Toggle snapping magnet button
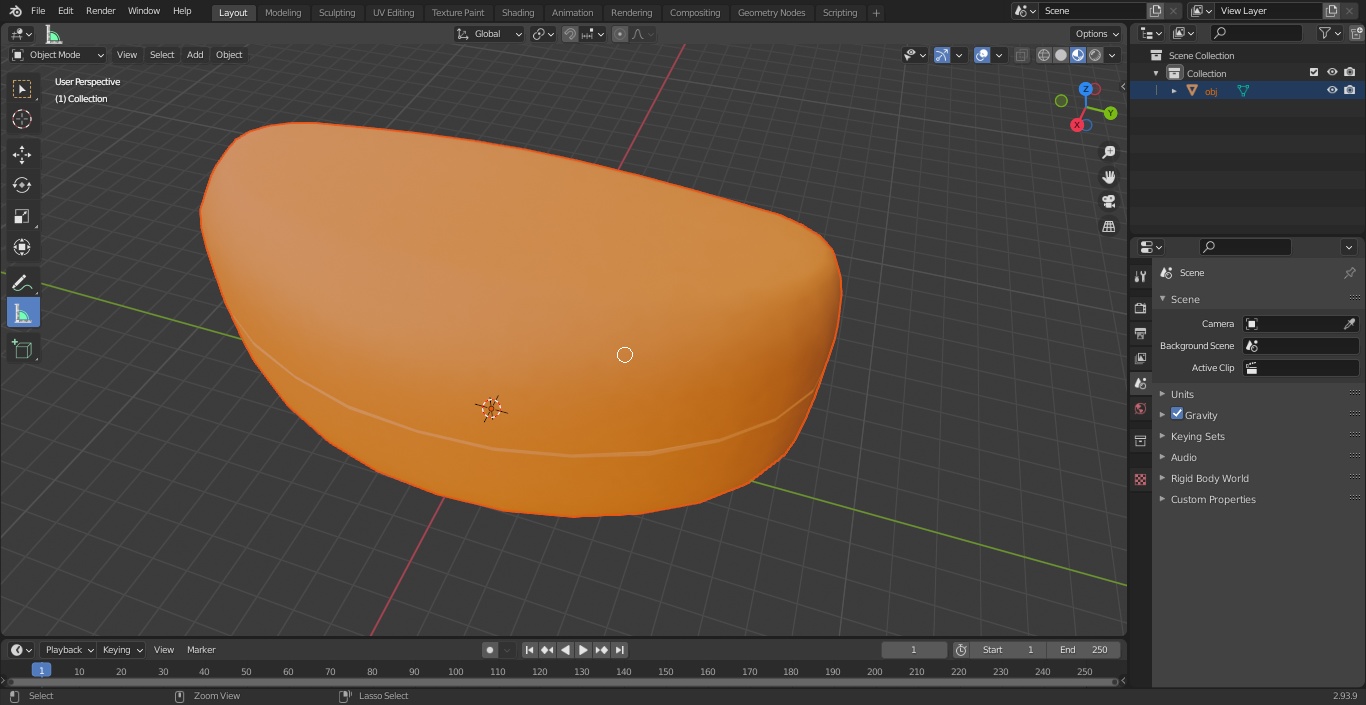Image resolution: width=1366 pixels, height=705 pixels. (x=570, y=34)
